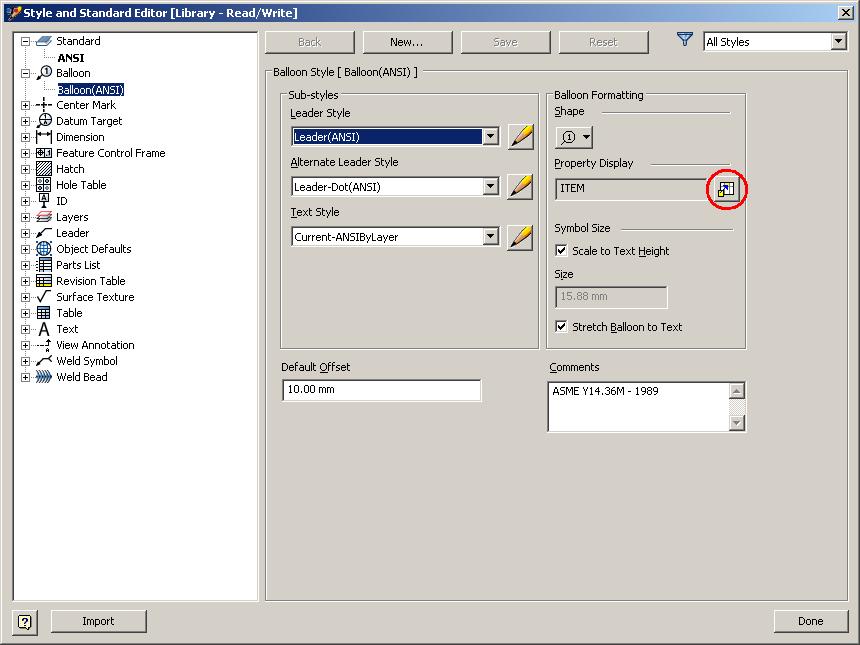The image size is (860, 645).
Task: Click the filter funnel icon
Action: (684, 39)
